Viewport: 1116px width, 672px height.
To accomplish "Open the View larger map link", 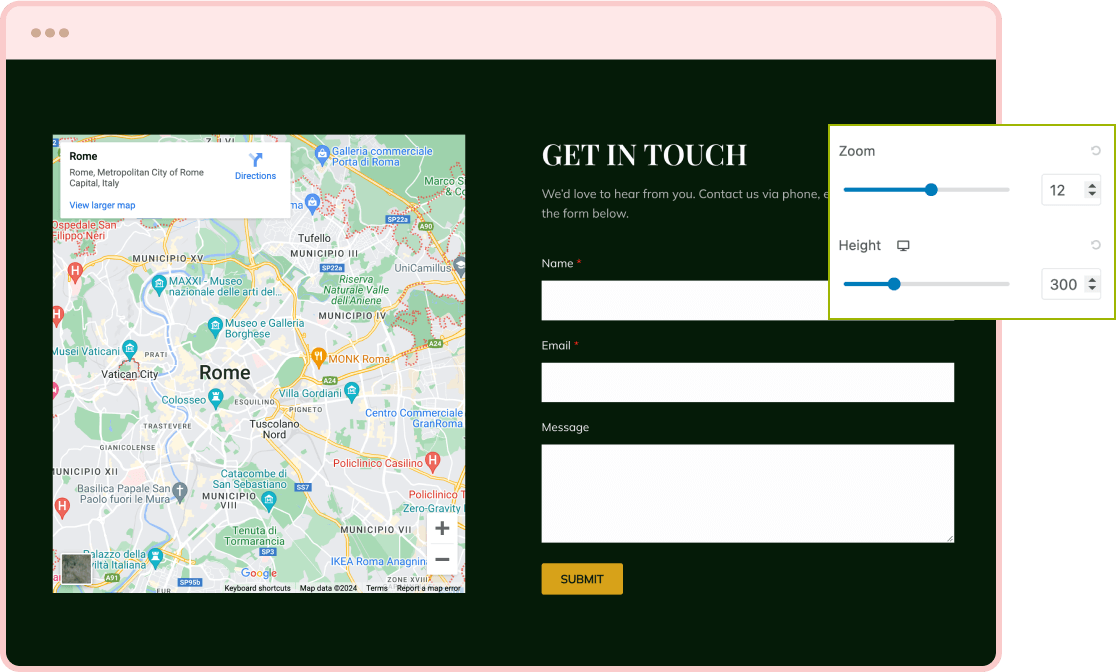I will point(102,205).
